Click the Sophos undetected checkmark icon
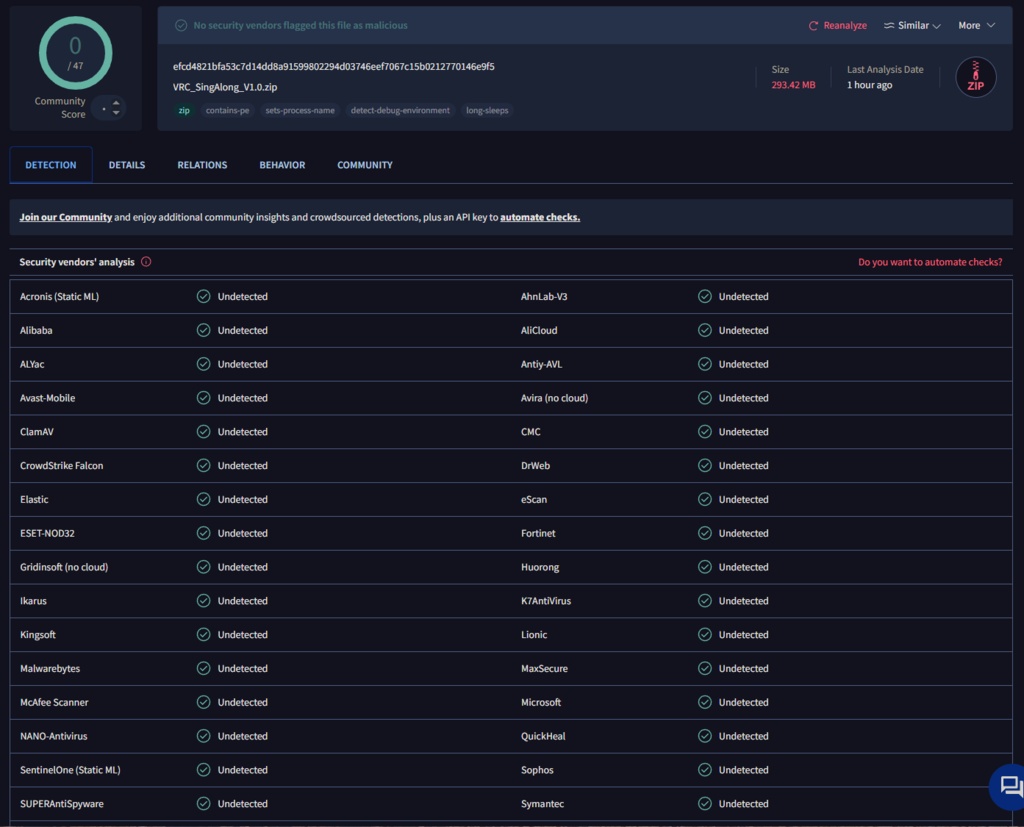Image resolution: width=1024 pixels, height=827 pixels. point(705,770)
